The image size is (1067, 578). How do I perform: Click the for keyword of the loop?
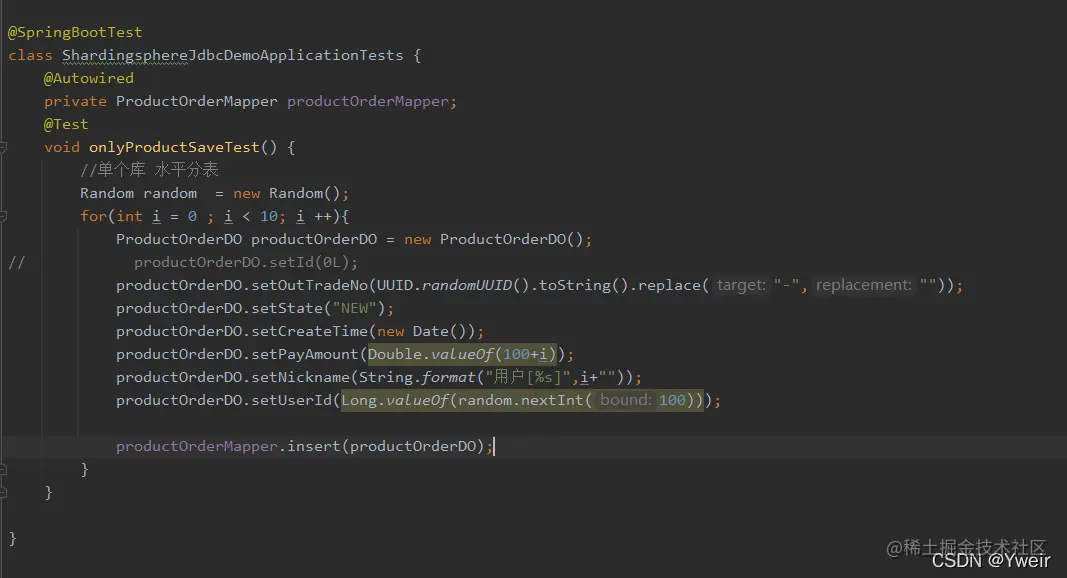93,216
